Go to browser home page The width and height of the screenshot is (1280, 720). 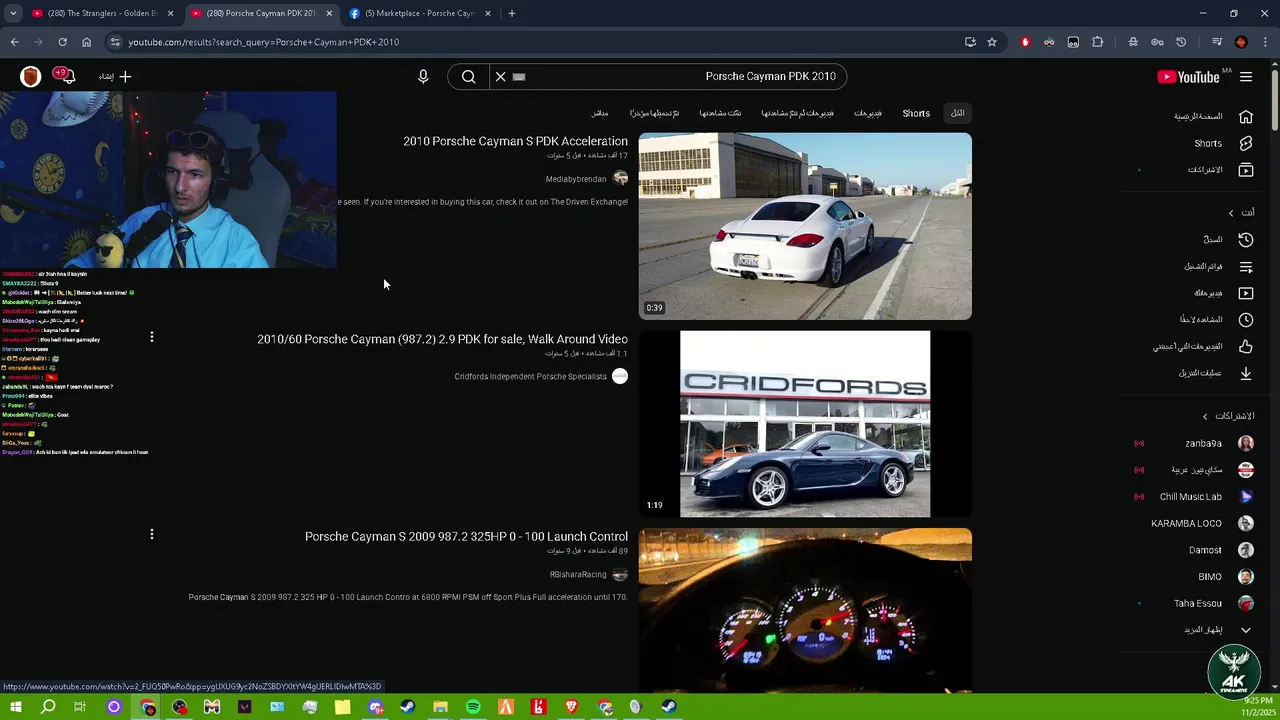coord(86,42)
